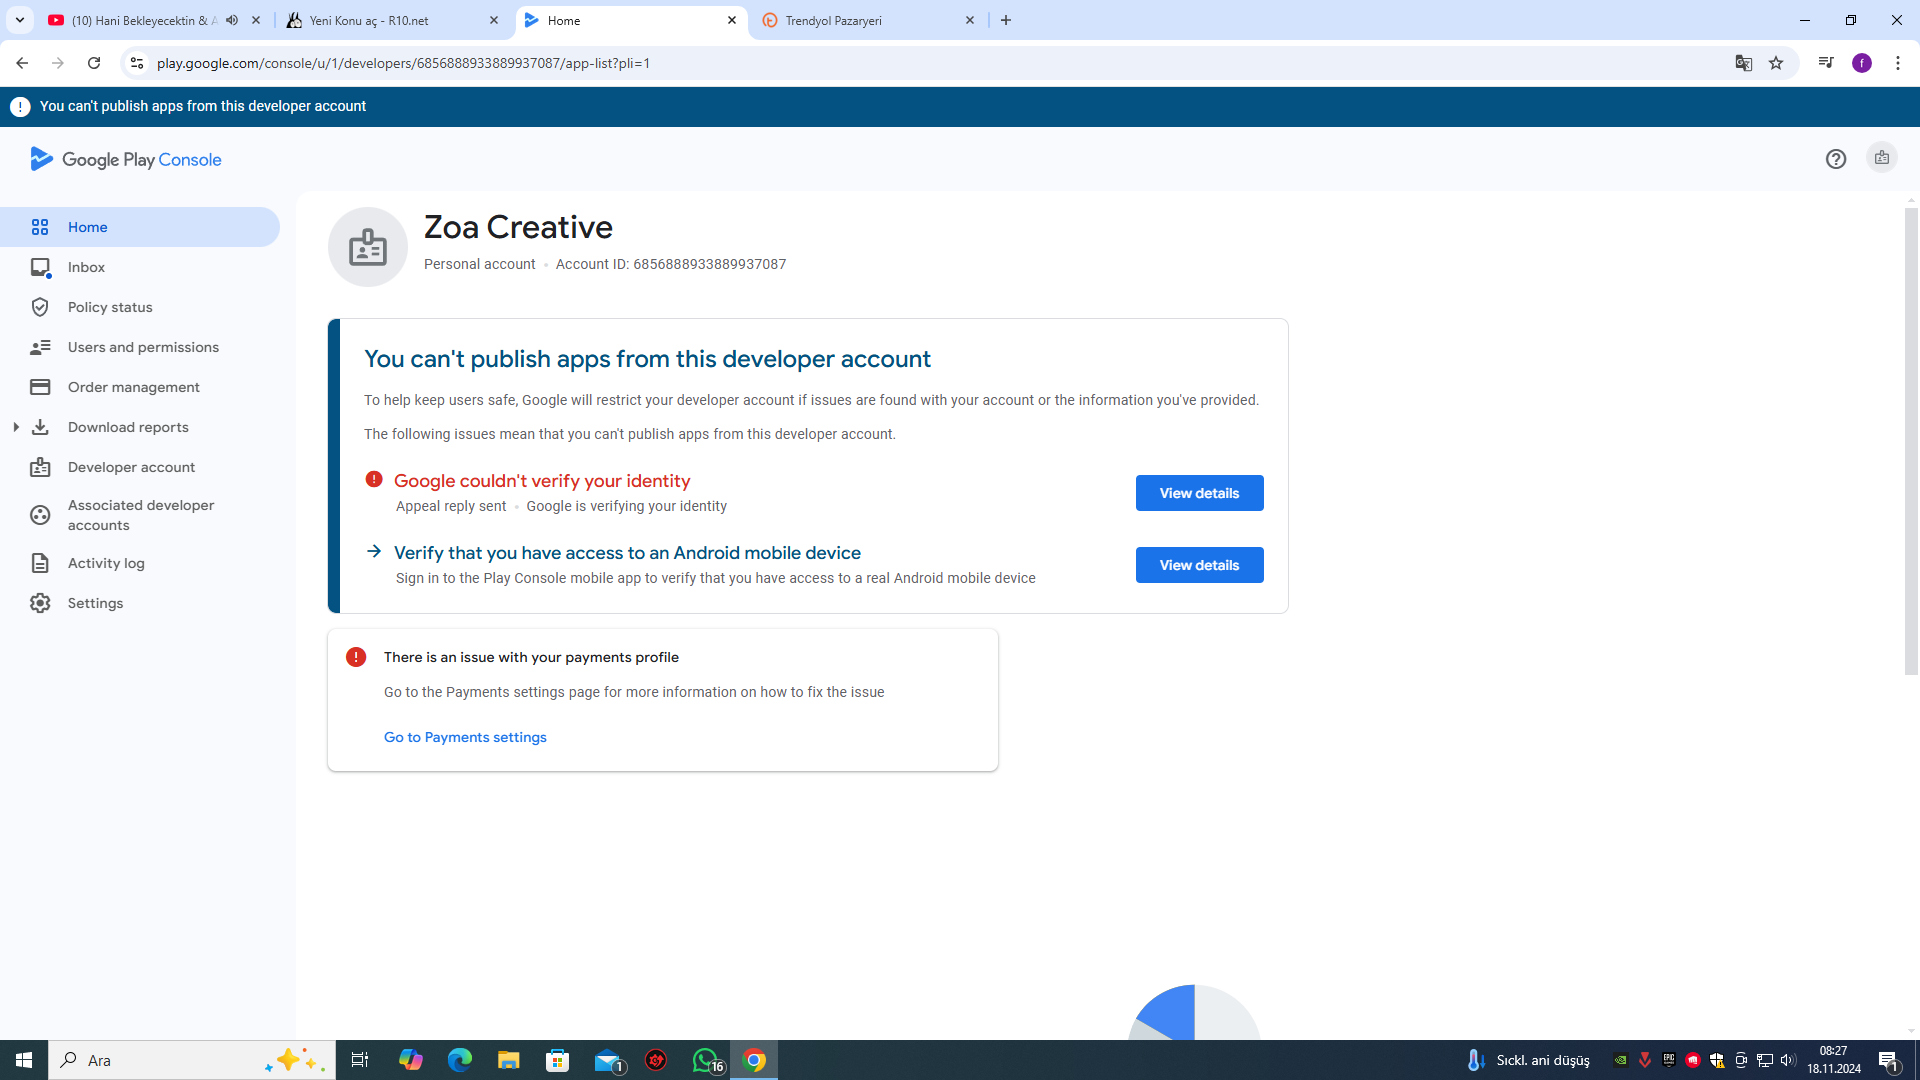This screenshot has height=1080, width=1920.
Task: Click the Zoa Creative account avatar
Action: [x=368, y=247]
